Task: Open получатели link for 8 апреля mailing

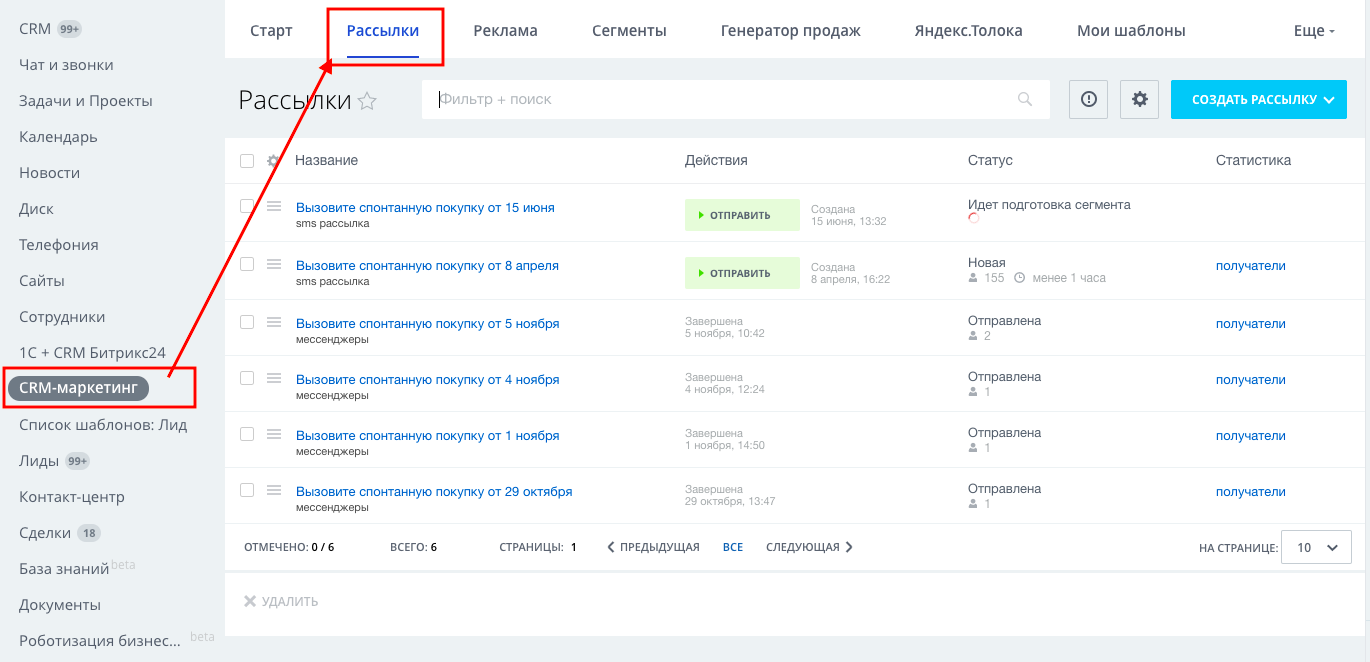Action: coord(1251,266)
